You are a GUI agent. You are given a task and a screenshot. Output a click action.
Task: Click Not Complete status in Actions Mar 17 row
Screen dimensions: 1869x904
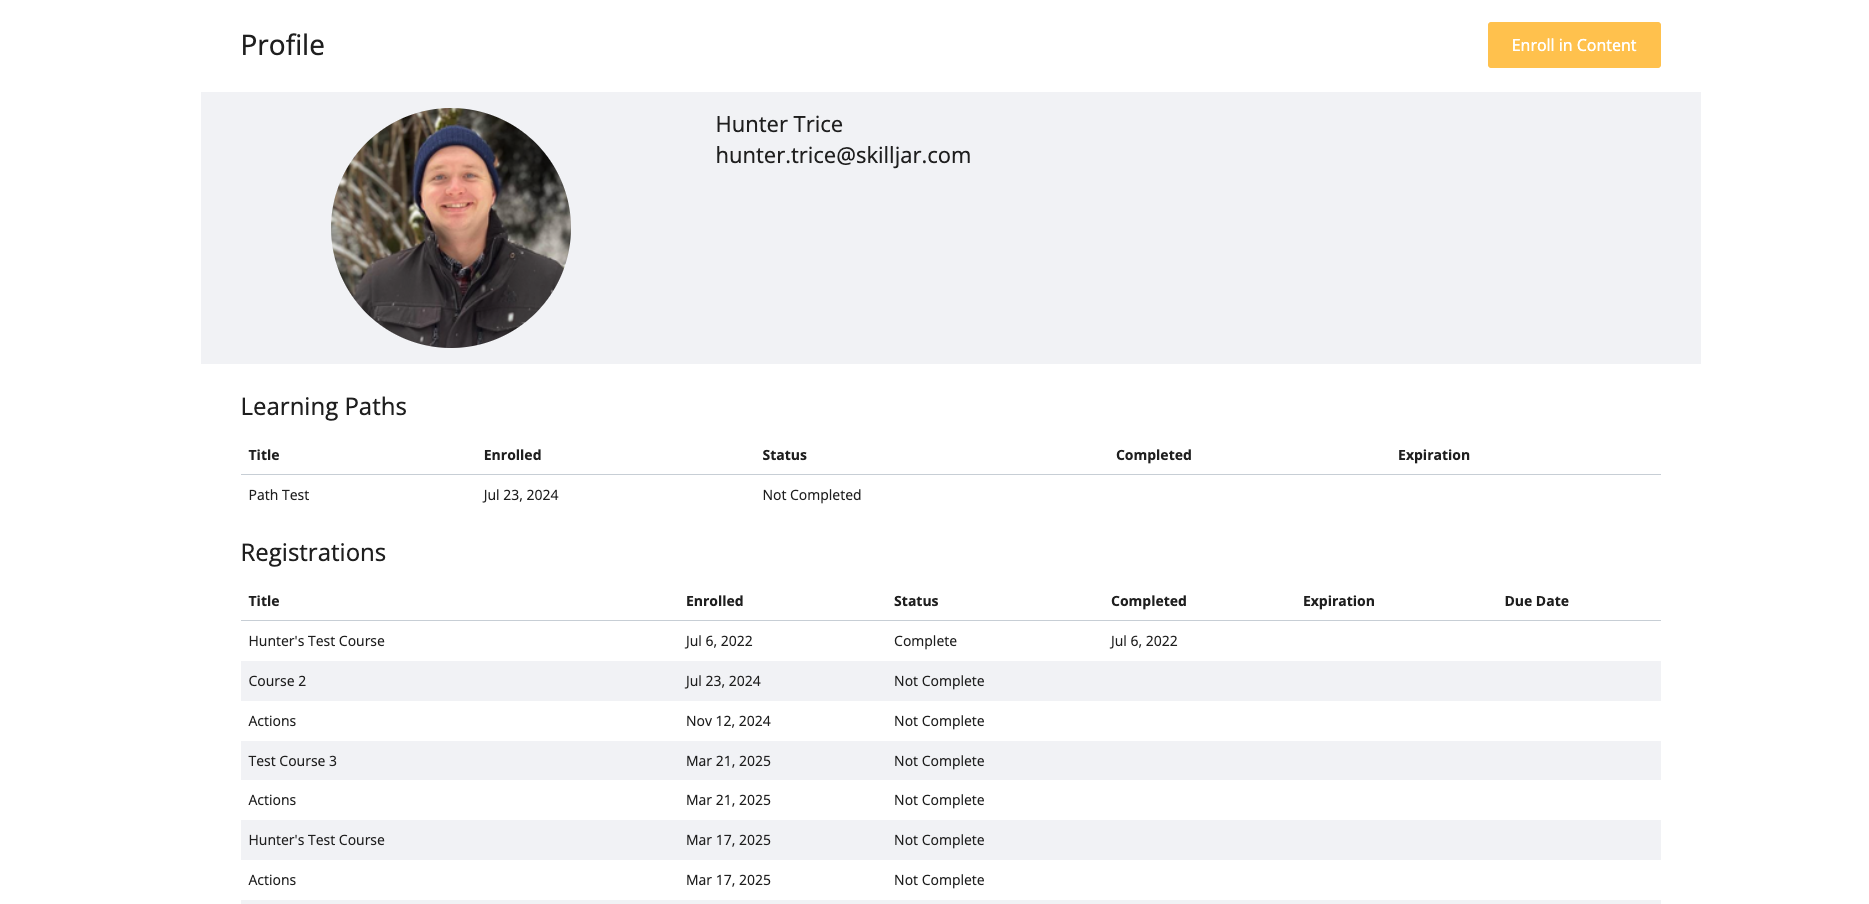click(x=939, y=880)
